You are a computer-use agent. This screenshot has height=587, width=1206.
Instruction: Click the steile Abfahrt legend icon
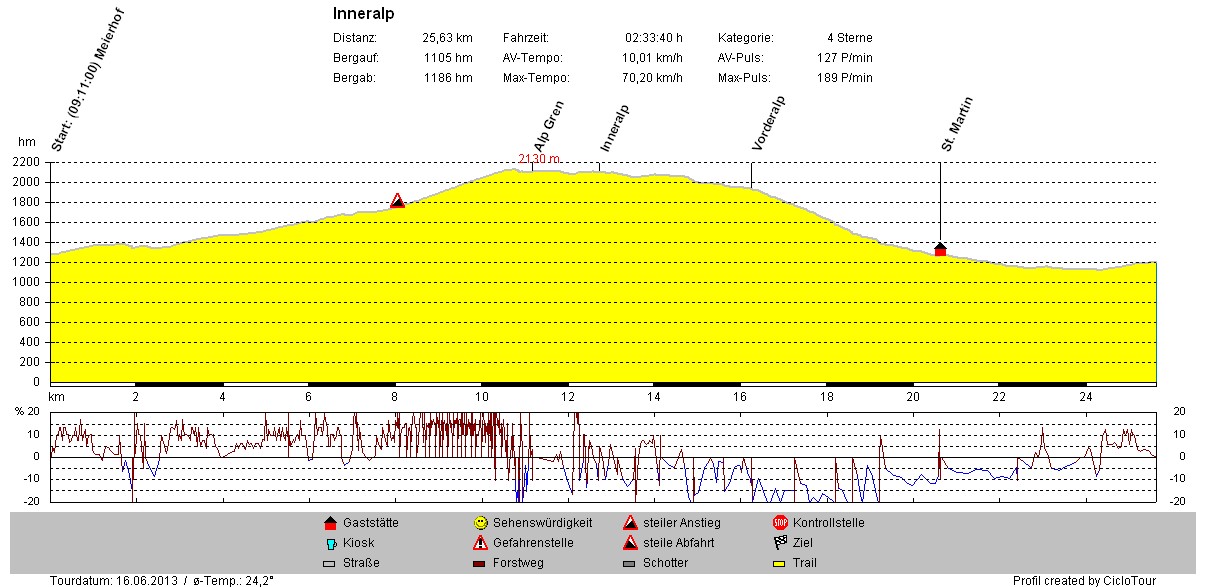[630, 543]
